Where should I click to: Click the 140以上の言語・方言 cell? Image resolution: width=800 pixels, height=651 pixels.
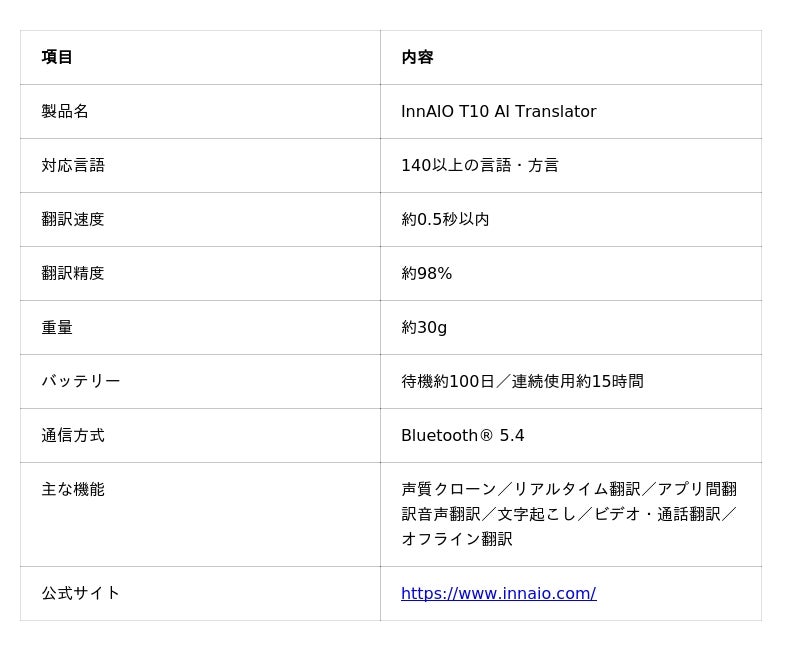[479, 165]
